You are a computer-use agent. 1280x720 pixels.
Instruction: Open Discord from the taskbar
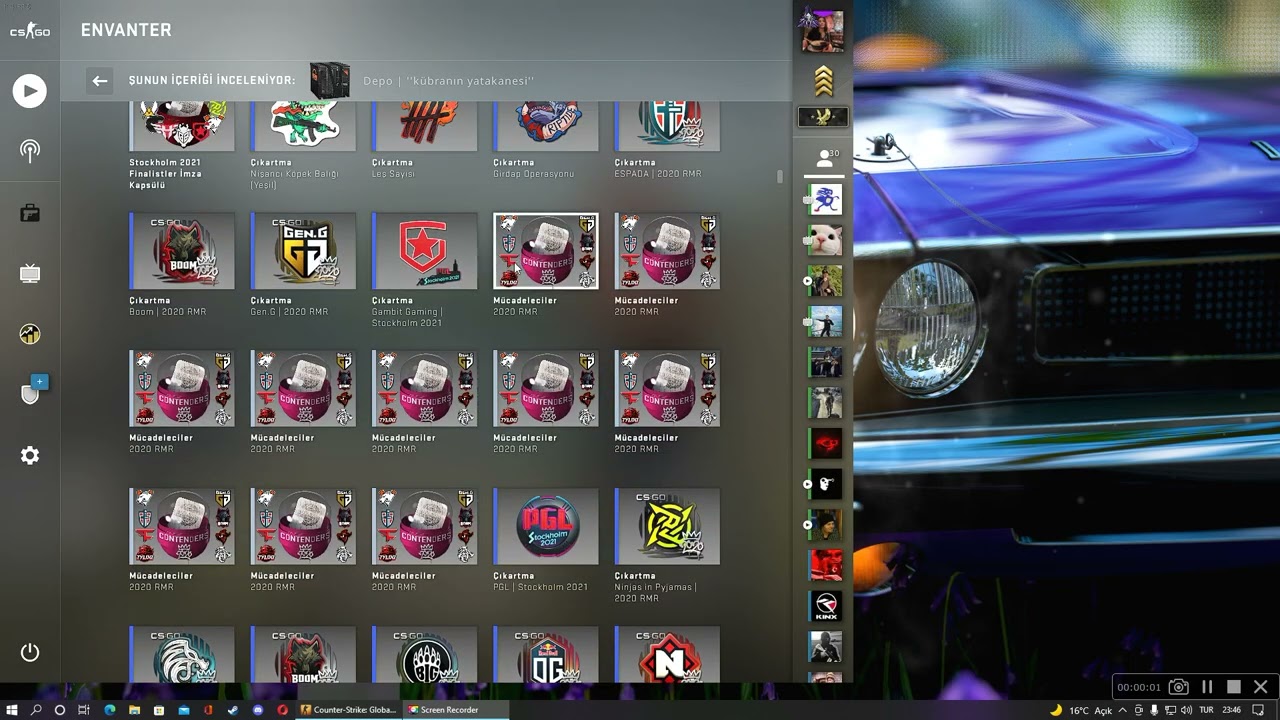(258, 710)
